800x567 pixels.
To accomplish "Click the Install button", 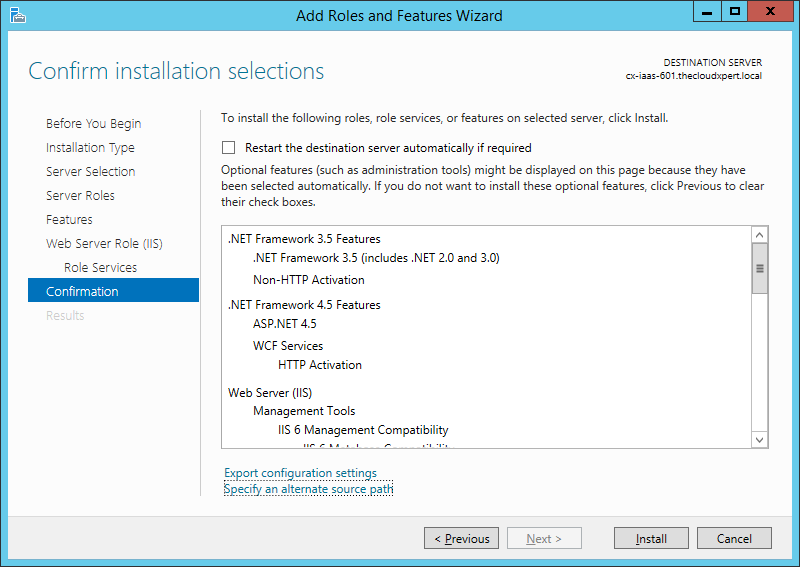I will [651, 538].
